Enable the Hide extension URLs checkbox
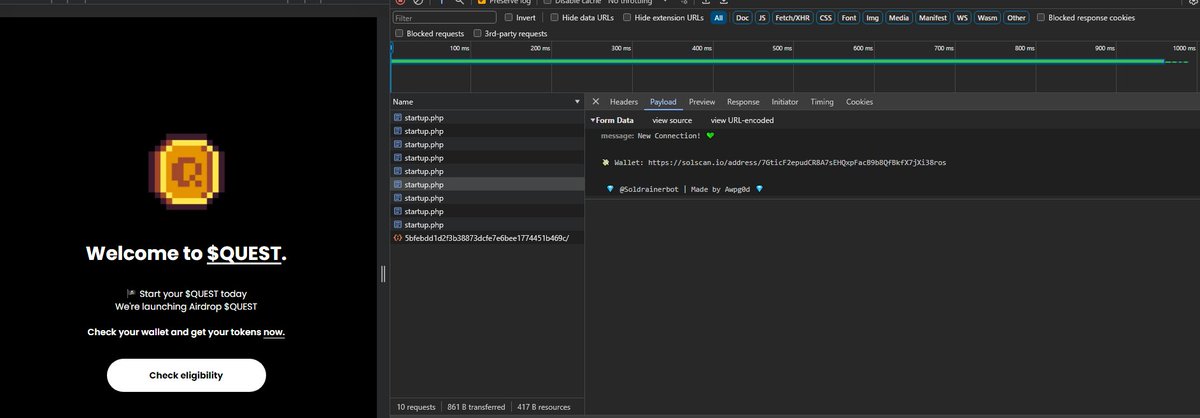 tap(627, 18)
